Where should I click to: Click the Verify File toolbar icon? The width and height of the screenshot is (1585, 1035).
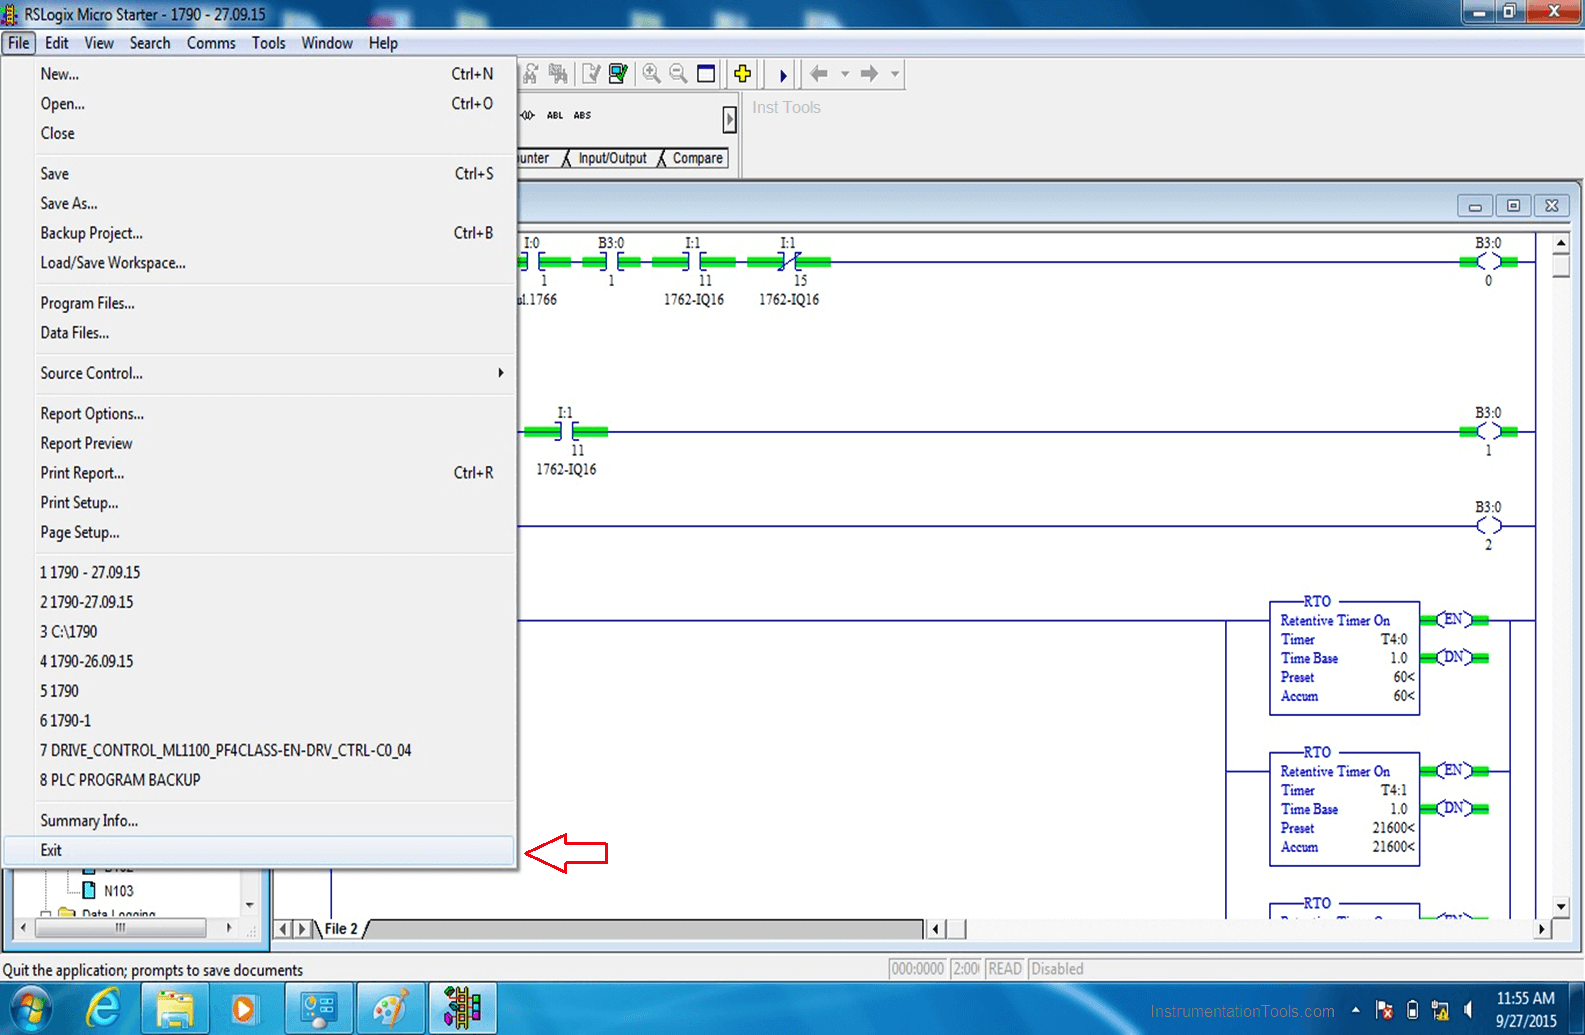(591, 73)
